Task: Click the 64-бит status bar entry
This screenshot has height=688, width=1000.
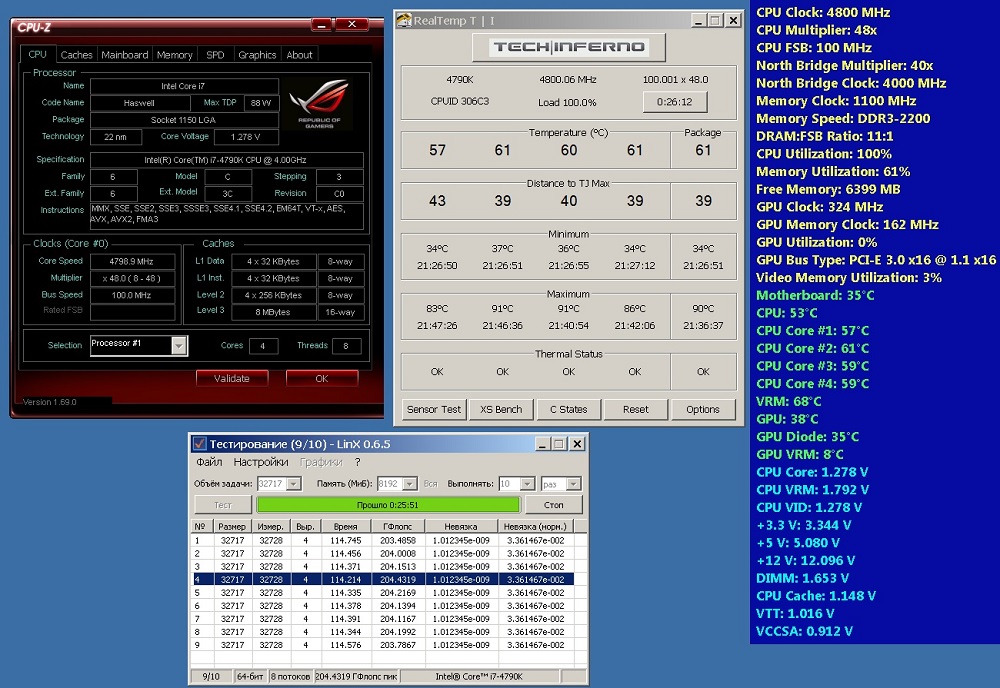Action: point(250,677)
